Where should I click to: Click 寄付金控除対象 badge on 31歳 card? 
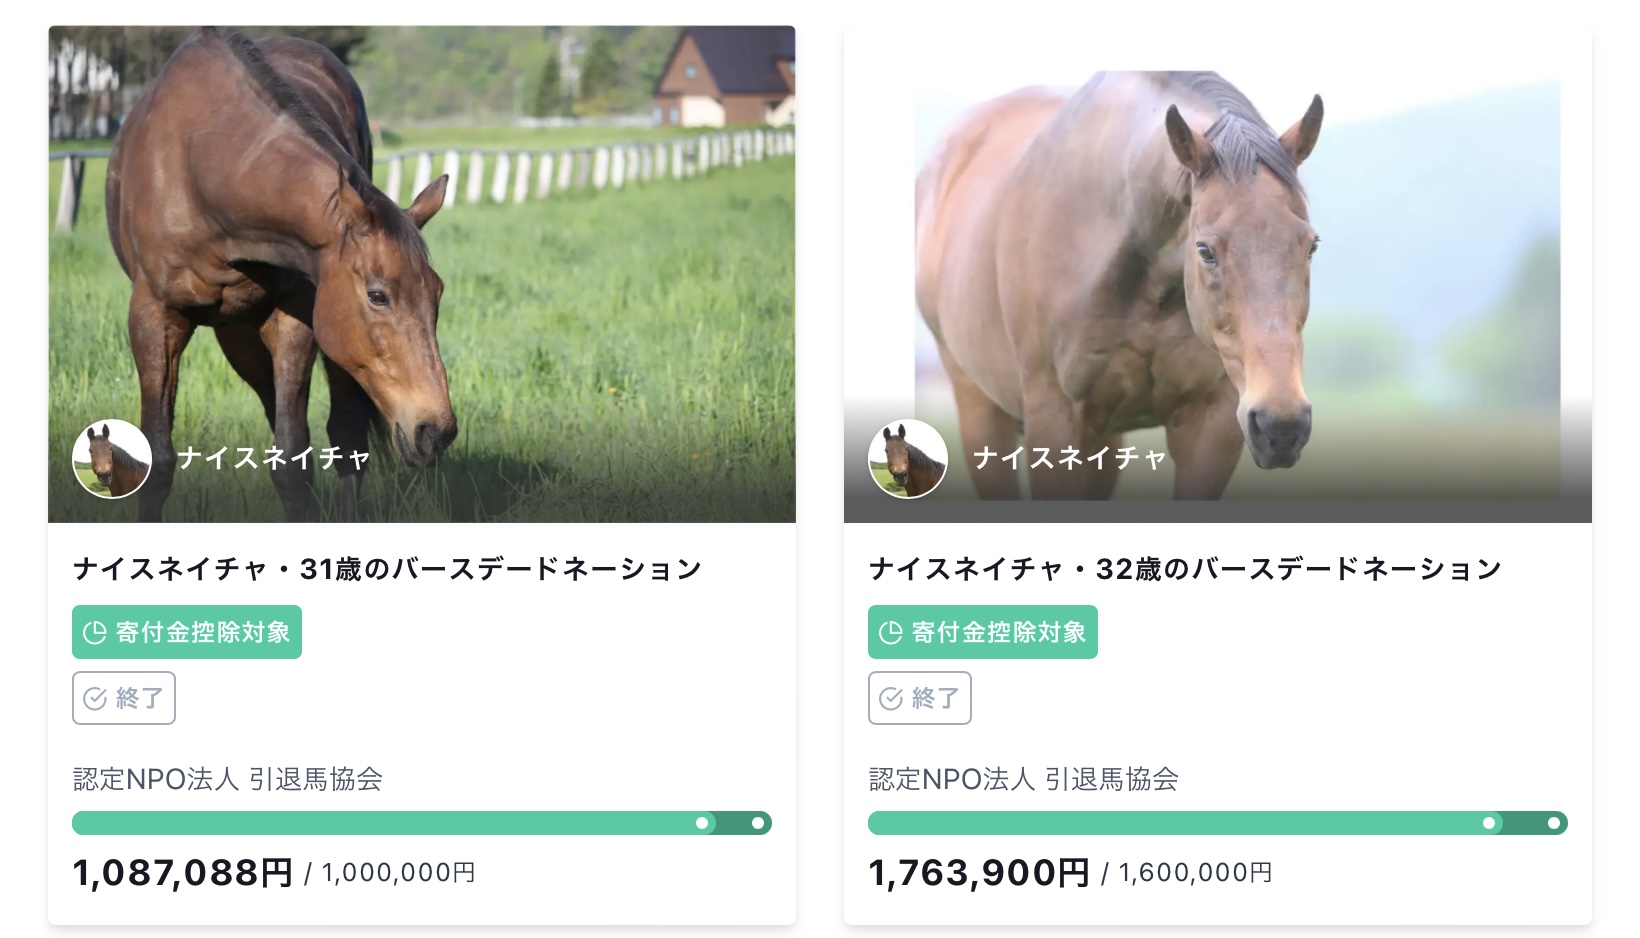[x=187, y=632]
